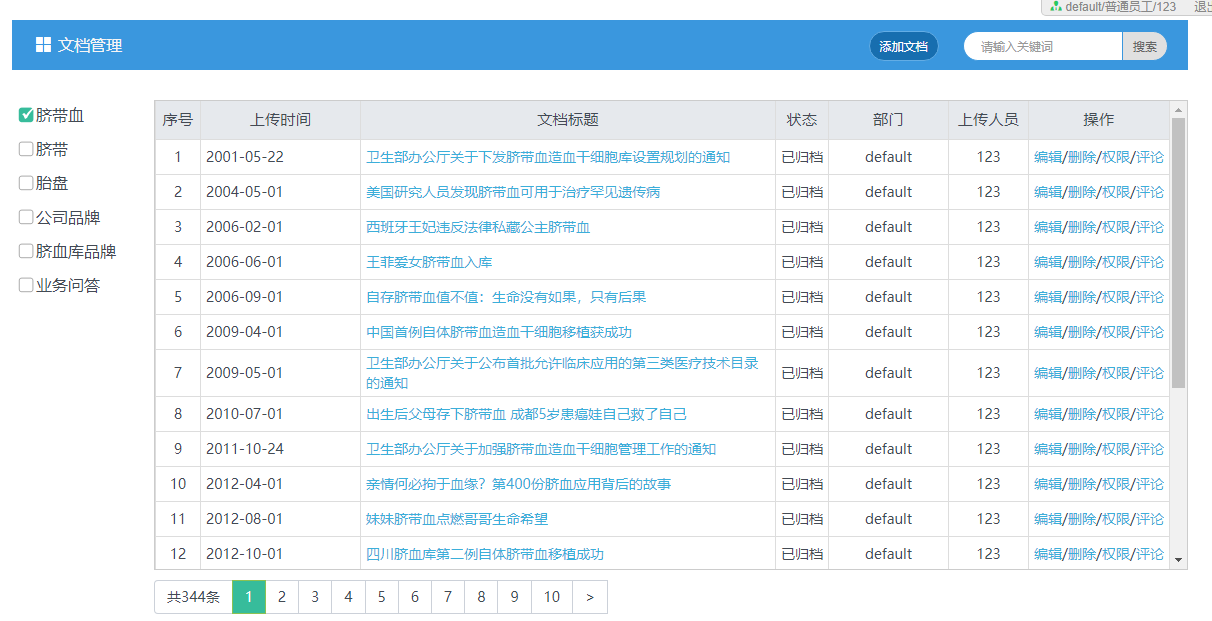This screenshot has height=621, width=1212.
Task: Open page 2 of the document list
Action: click(x=282, y=597)
